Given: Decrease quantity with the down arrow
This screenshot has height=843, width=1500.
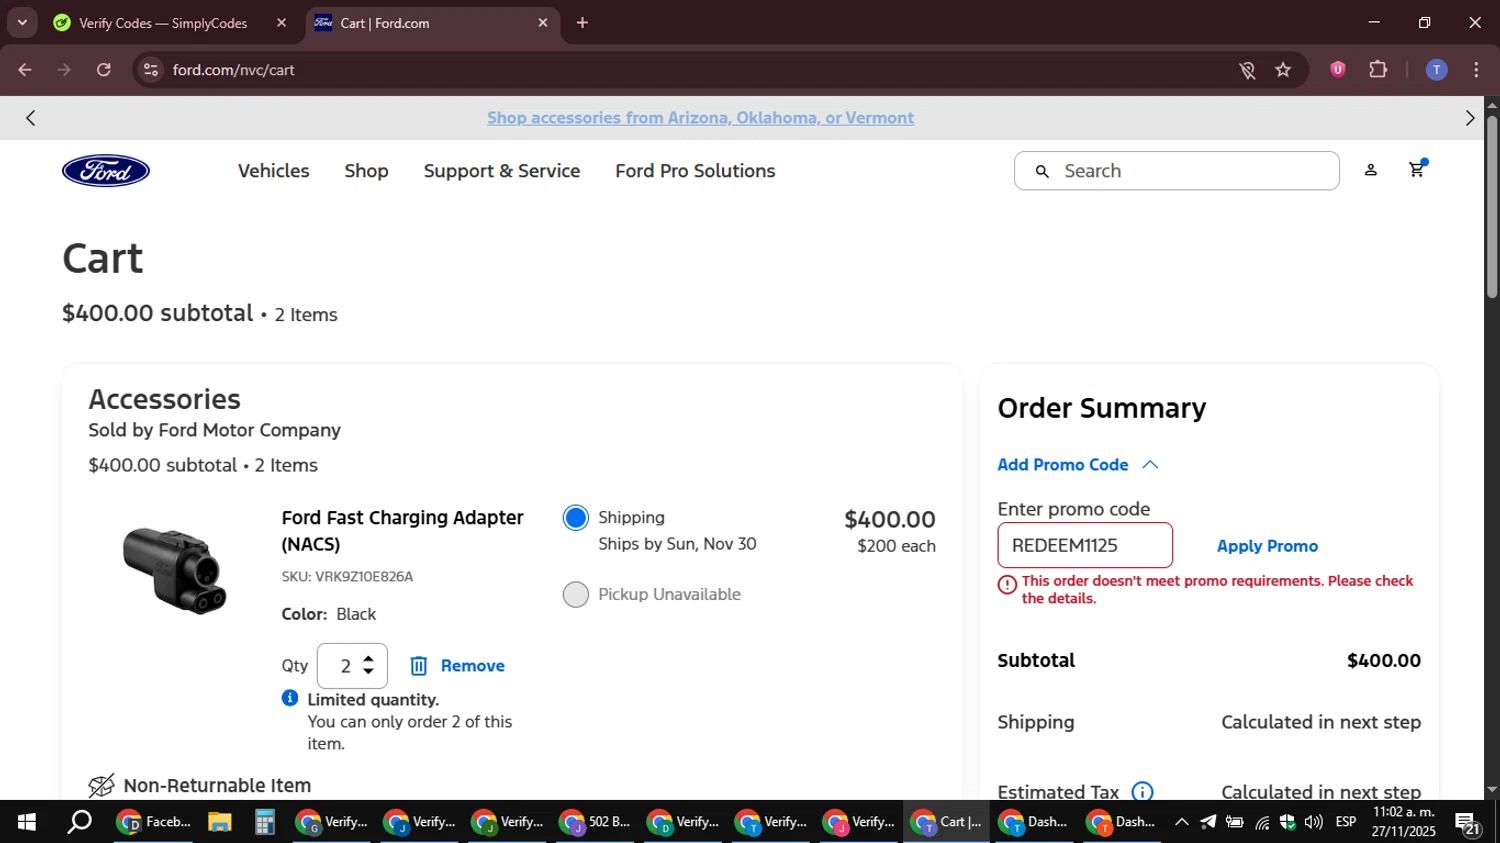Looking at the screenshot, I should tap(369, 673).
